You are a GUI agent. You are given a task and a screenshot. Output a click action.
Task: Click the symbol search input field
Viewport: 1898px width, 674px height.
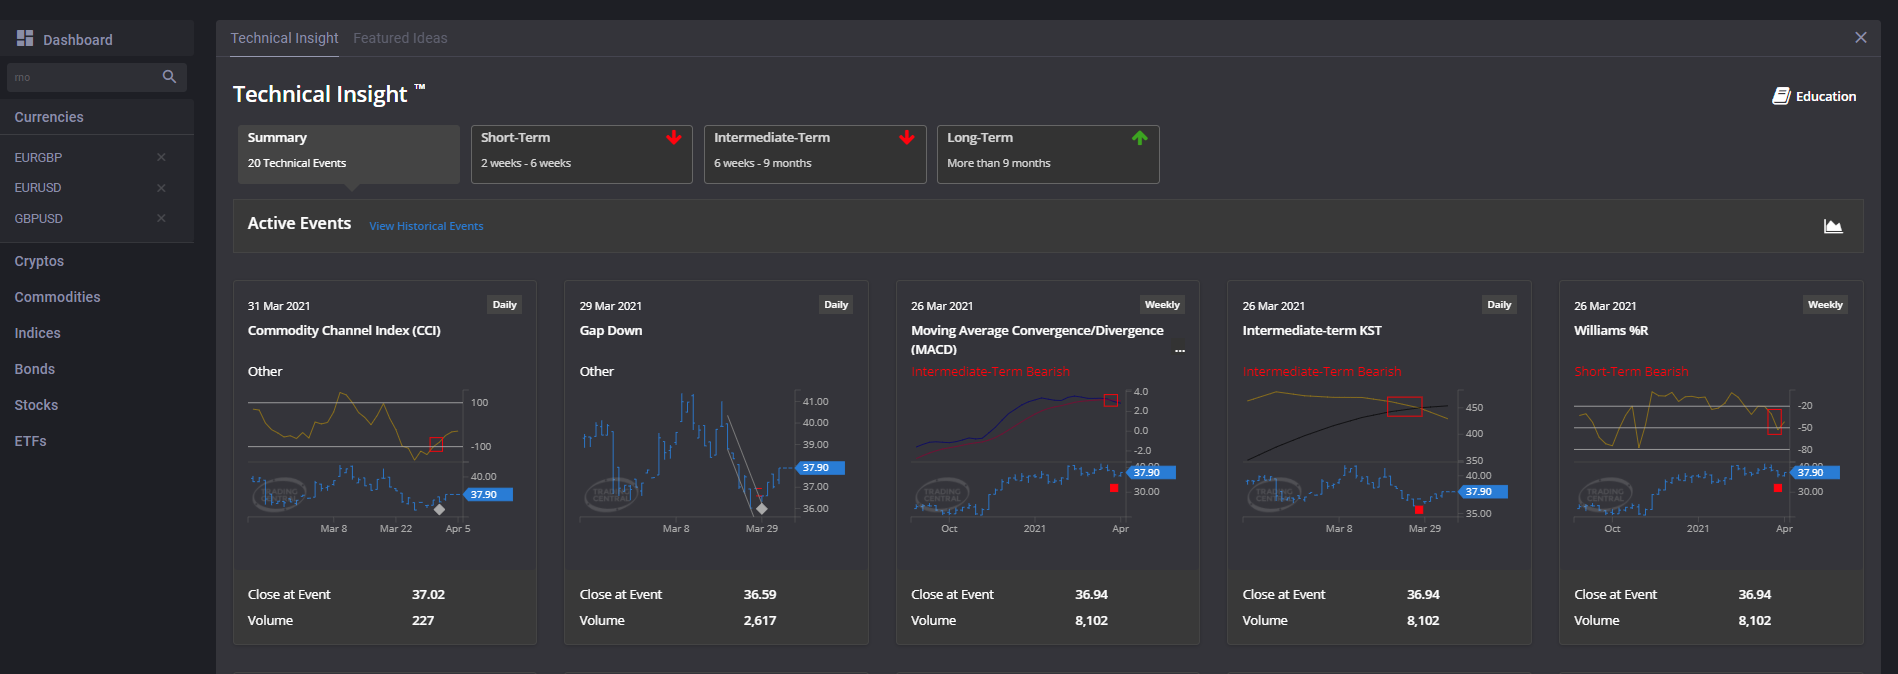coord(82,77)
